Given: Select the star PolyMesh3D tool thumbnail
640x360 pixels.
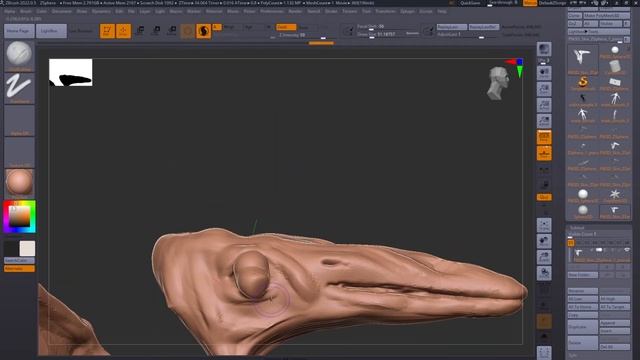Looking at the screenshot, I should tap(615, 194).
